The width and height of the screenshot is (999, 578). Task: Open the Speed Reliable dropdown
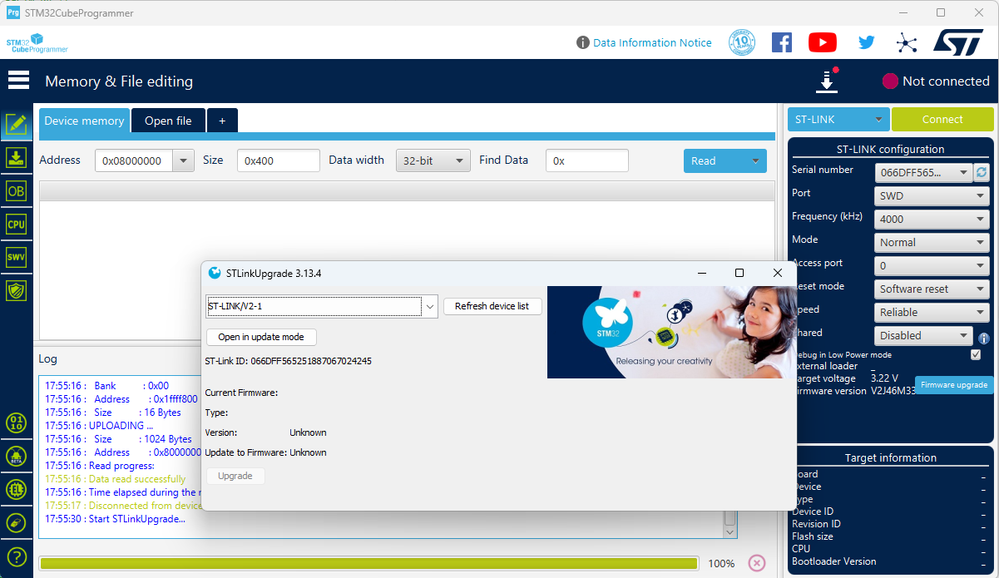931,312
